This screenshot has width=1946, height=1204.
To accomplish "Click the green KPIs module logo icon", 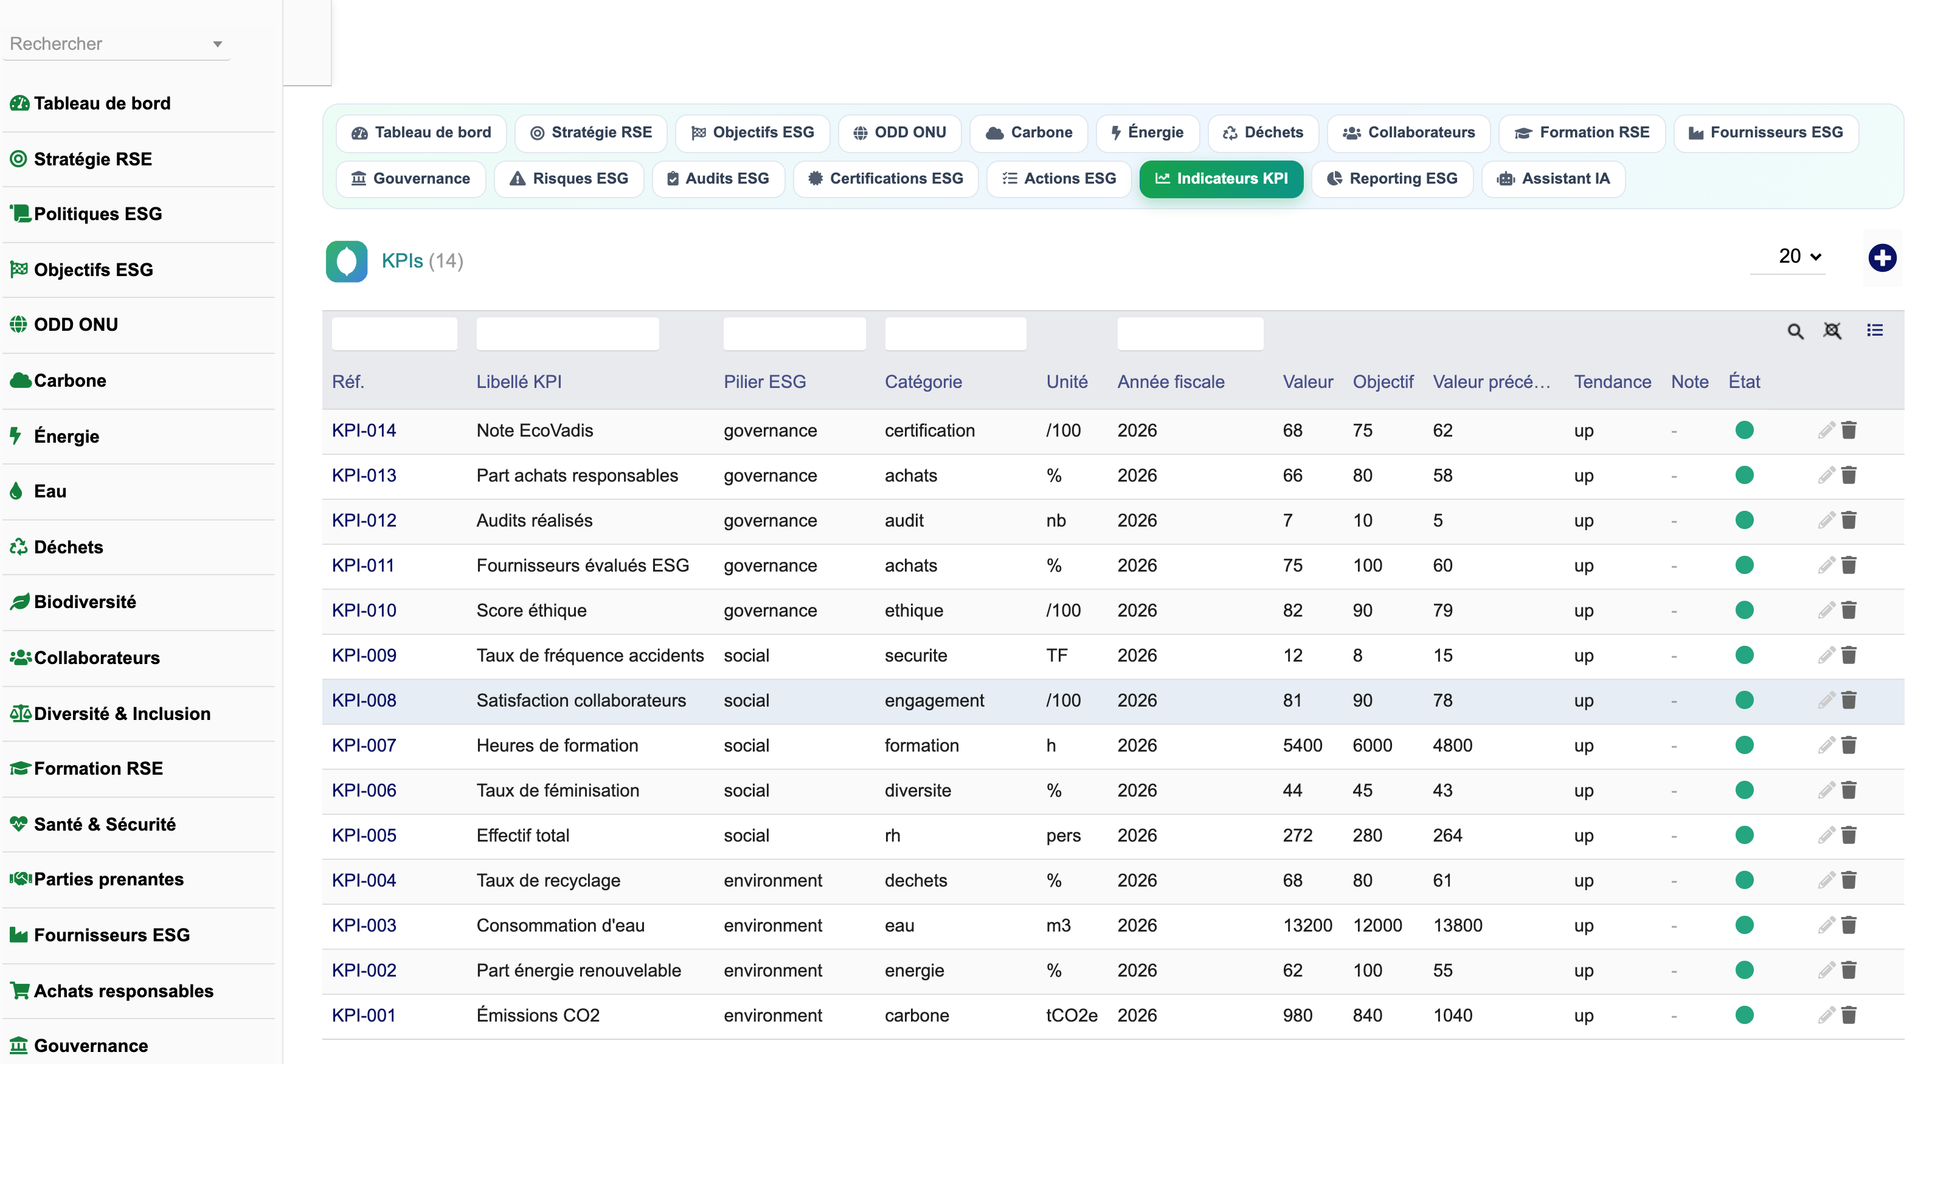I will tap(346, 261).
